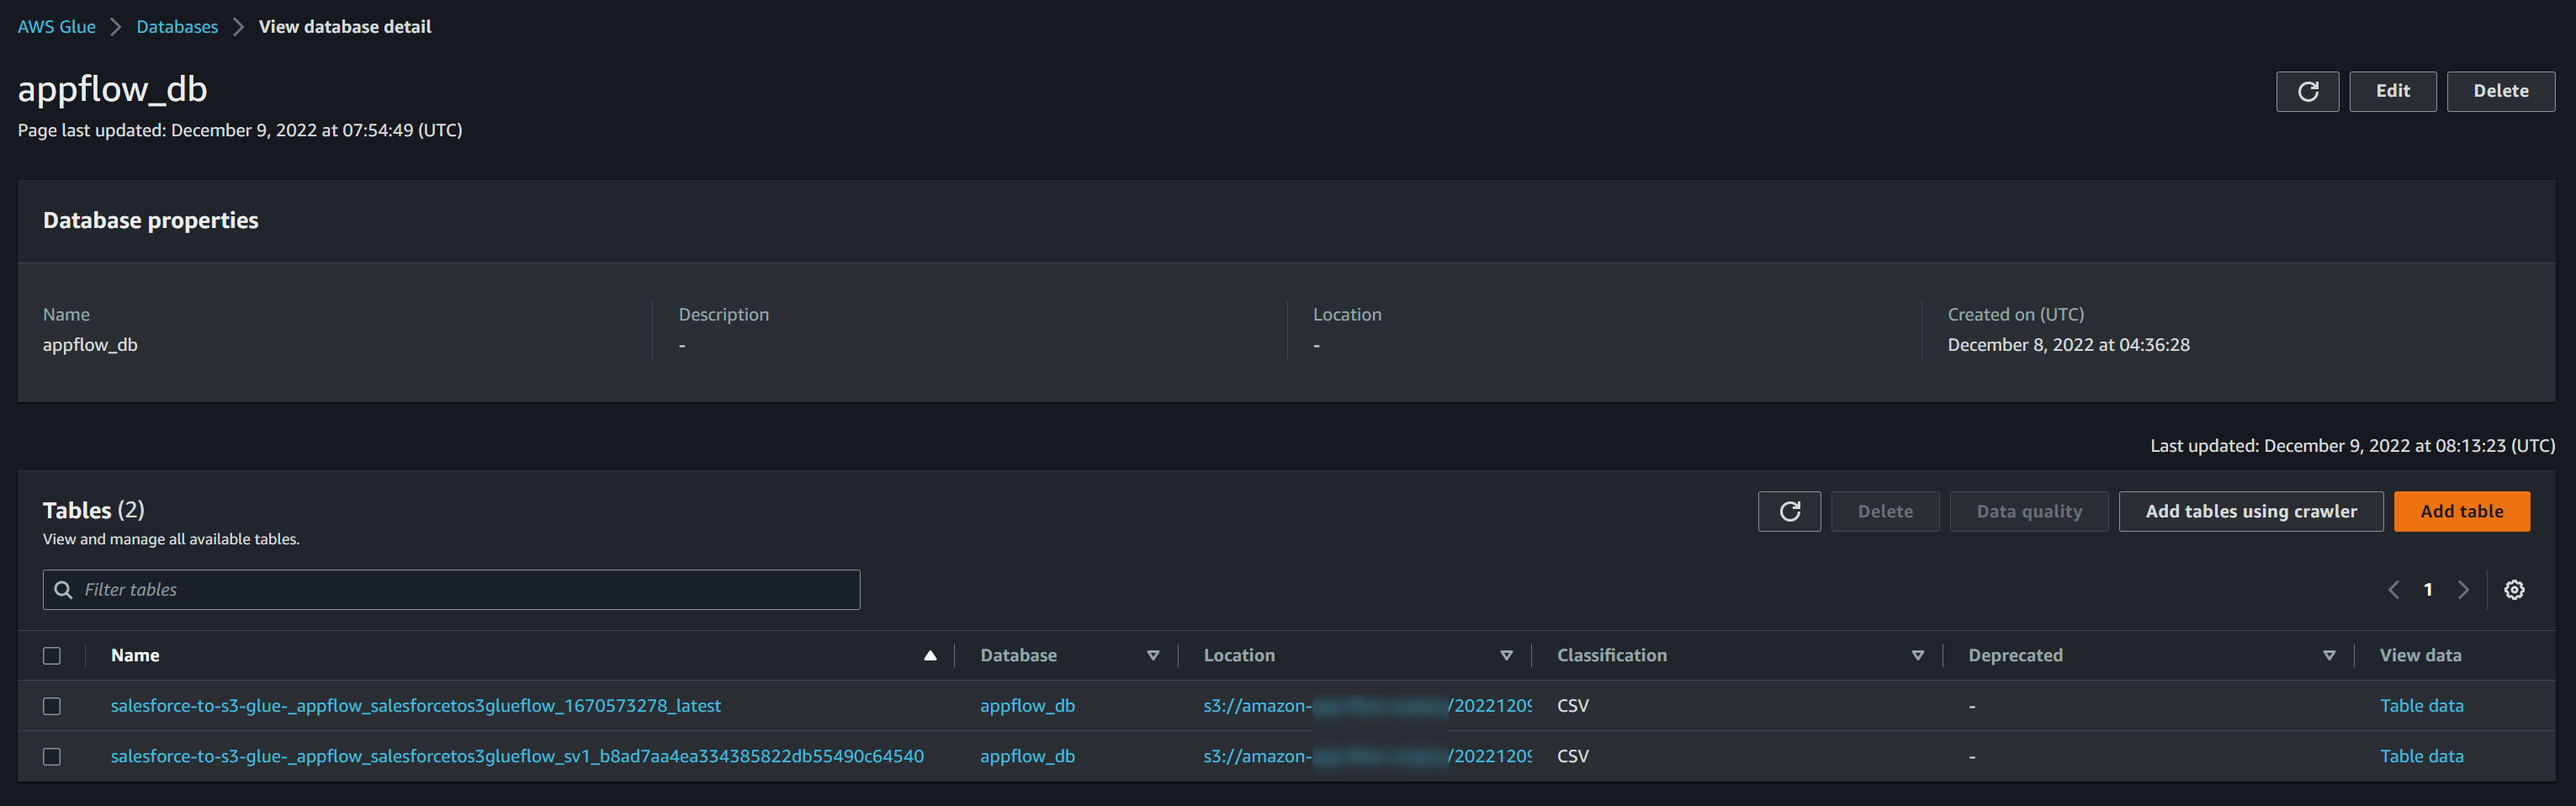Image resolution: width=2576 pixels, height=806 pixels.
Task: Click the search magnifier in Filter tables
Action: pyautogui.click(x=63, y=590)
